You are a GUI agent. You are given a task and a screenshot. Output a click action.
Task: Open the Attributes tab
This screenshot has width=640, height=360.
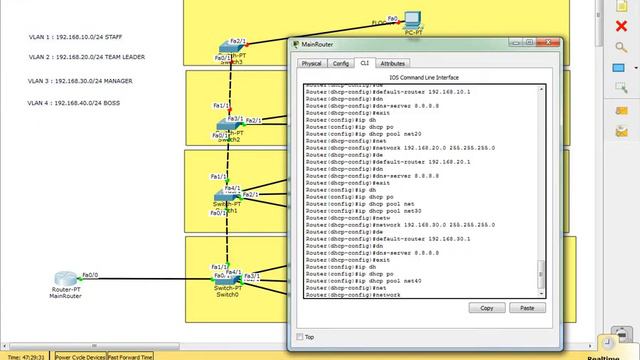393,64
